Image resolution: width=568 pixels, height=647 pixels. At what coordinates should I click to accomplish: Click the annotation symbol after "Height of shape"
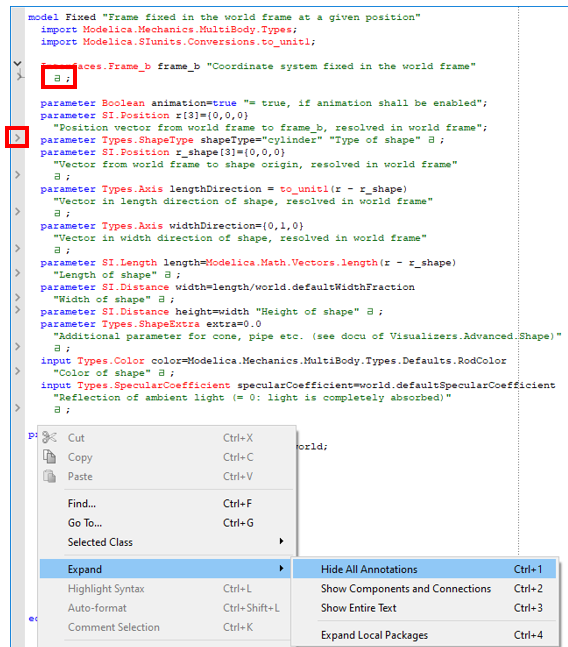tap(370, 311)
